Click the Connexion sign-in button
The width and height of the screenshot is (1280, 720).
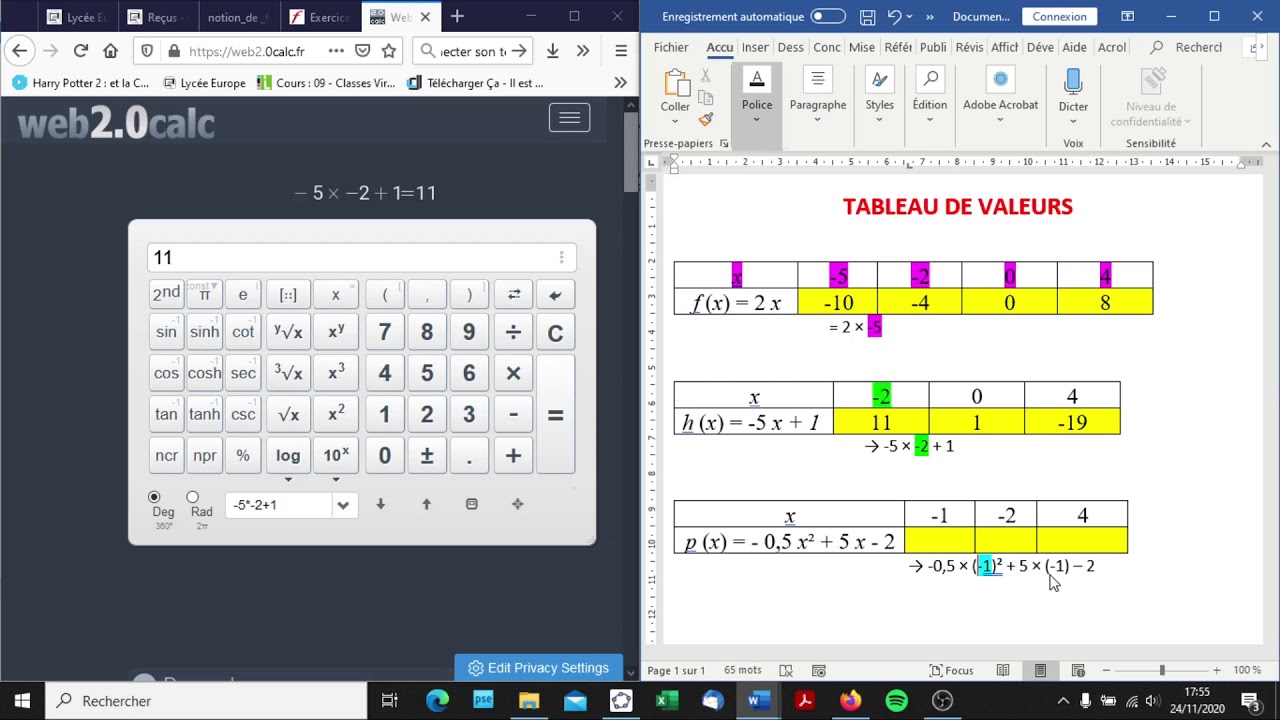point(1059,17)
